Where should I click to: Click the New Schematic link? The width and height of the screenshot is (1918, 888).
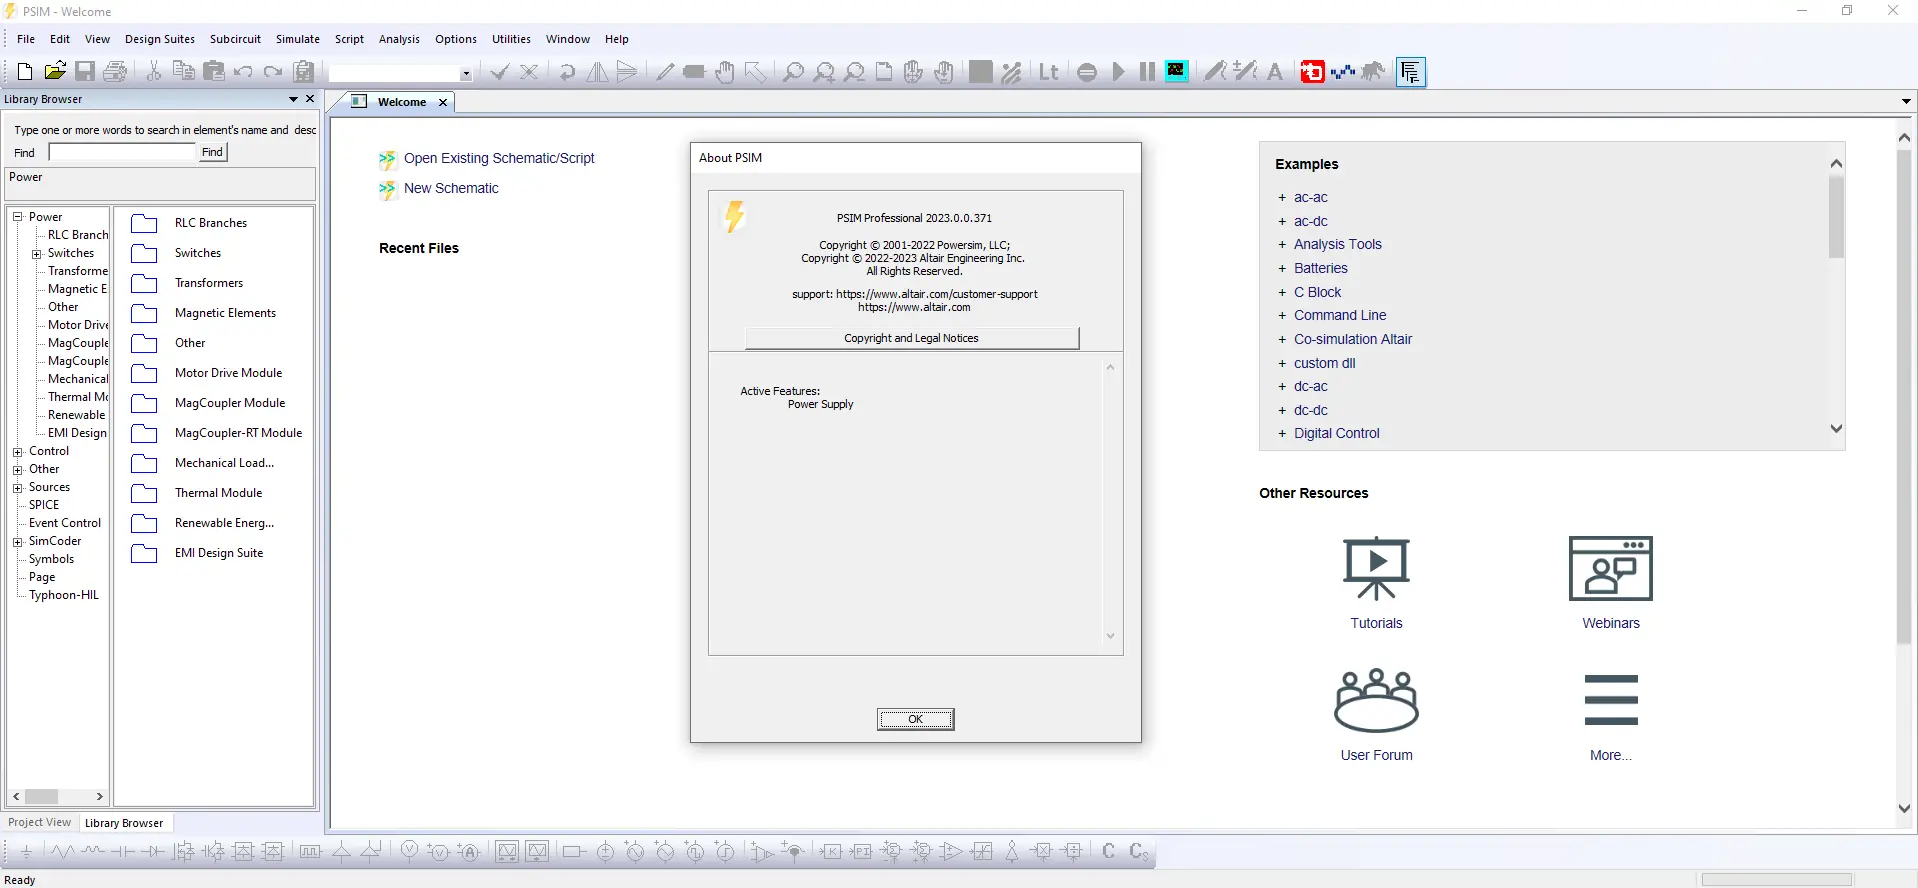[451, 188]
